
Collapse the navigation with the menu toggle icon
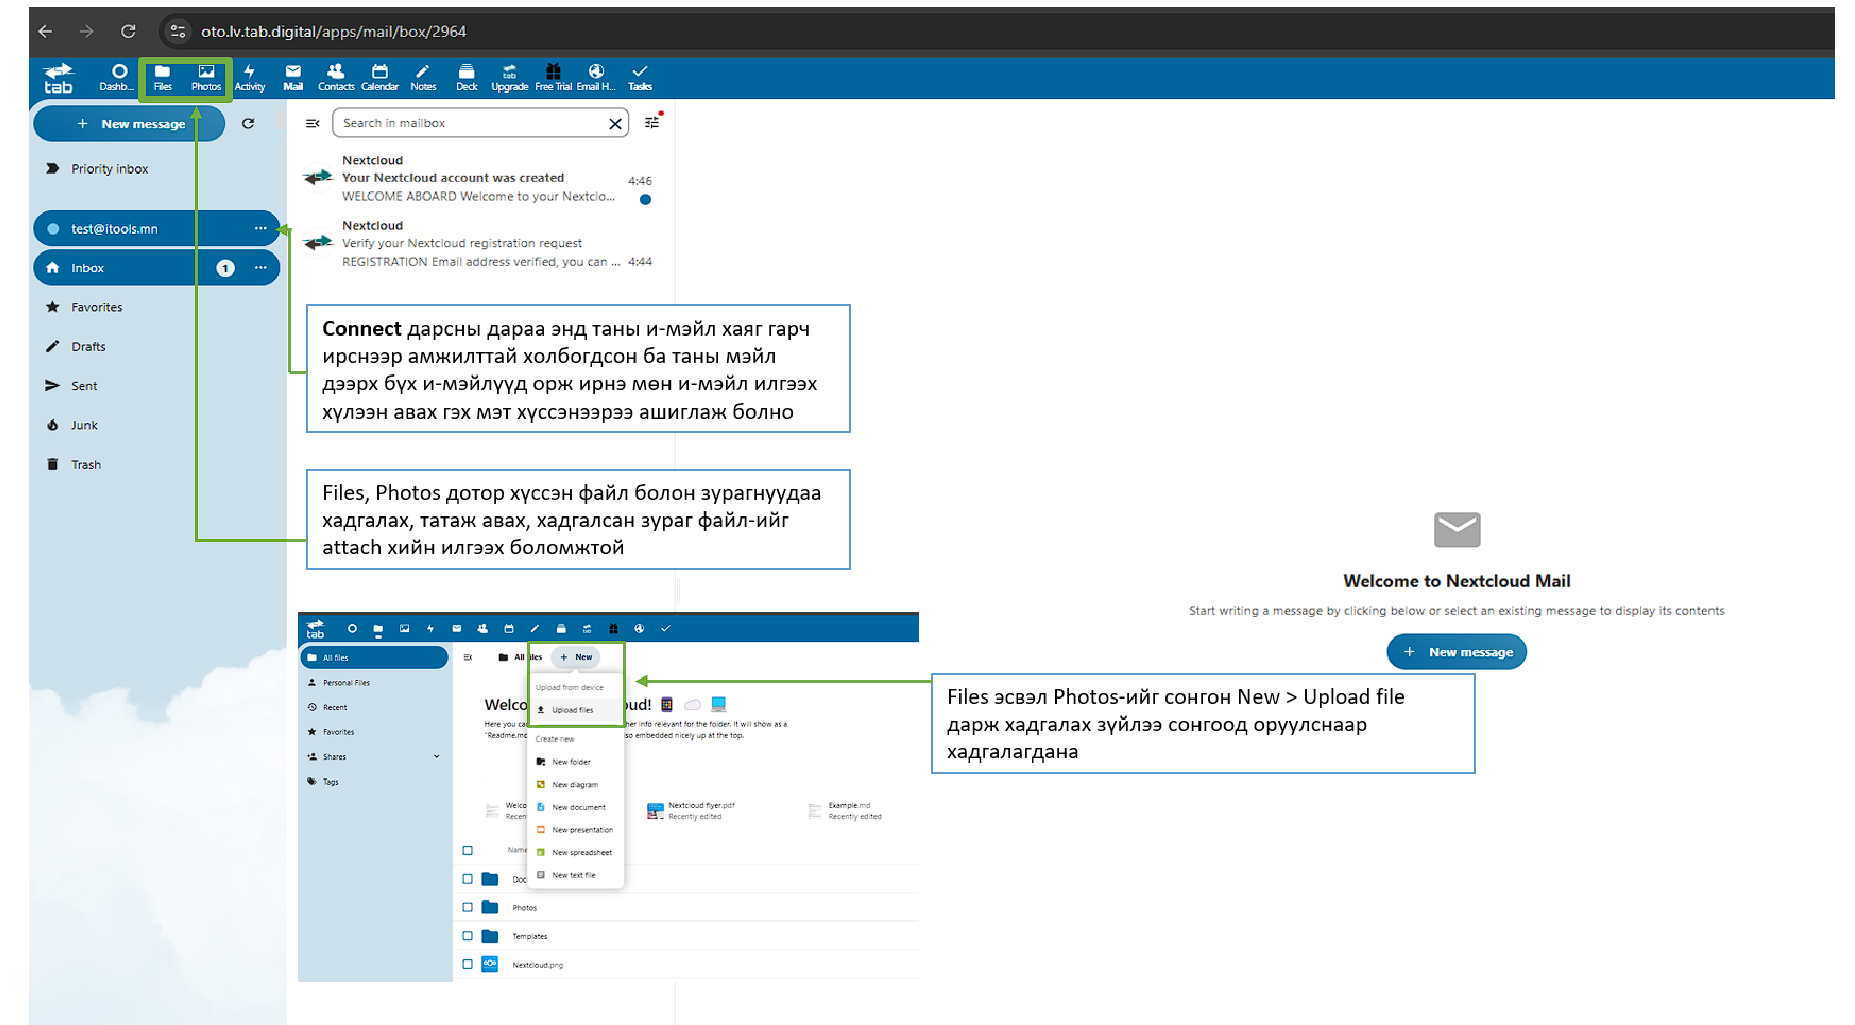coord(313,124)
